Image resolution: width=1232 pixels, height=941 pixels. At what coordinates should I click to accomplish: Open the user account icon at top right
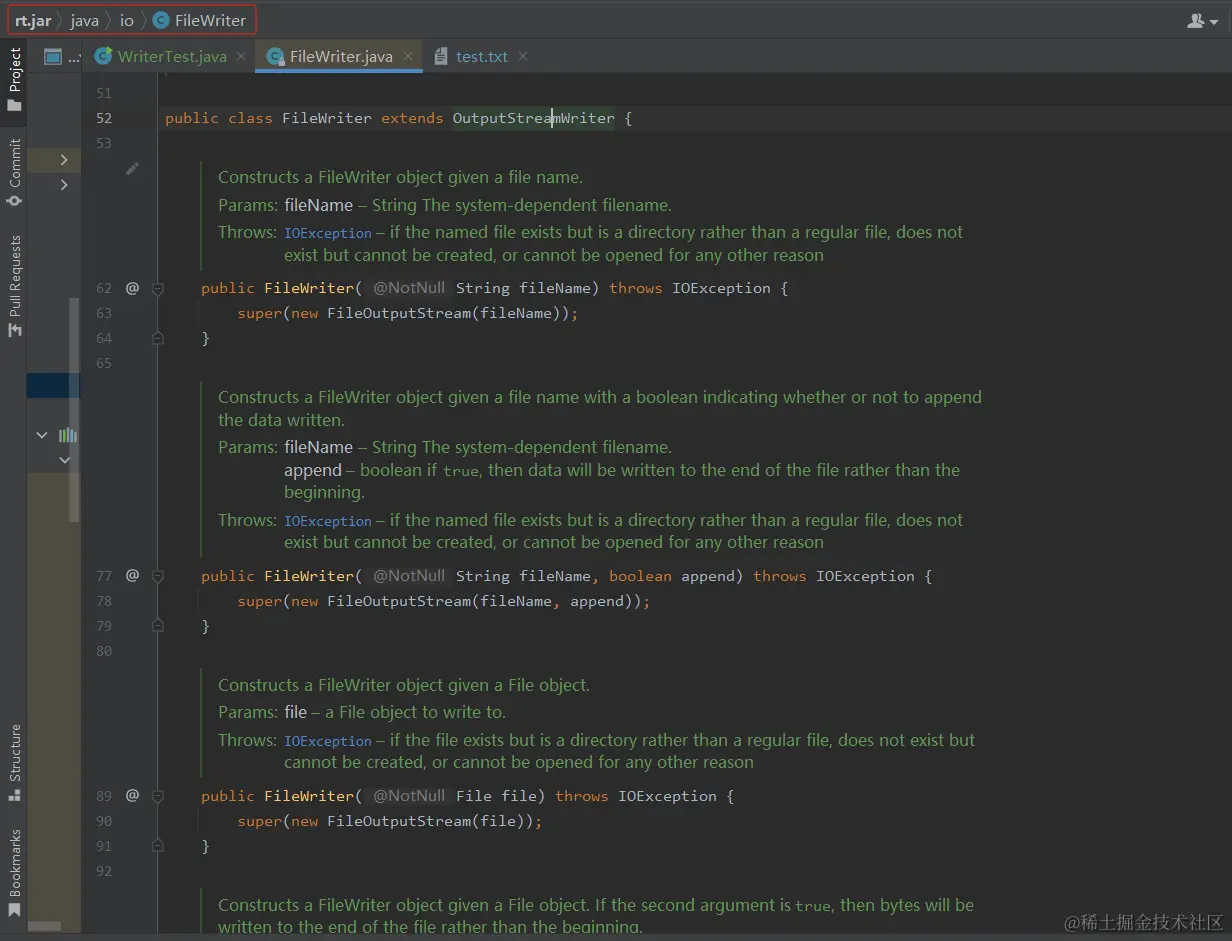1200,20
